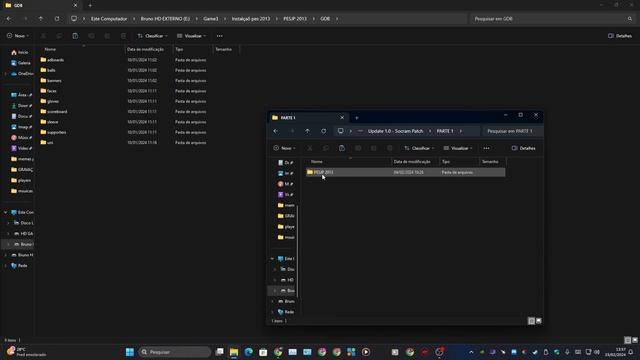Viewport: 640px width, 360px height.
Task: Open Microsoft Edge from the taskbar
Action: (x=249, y=352)
